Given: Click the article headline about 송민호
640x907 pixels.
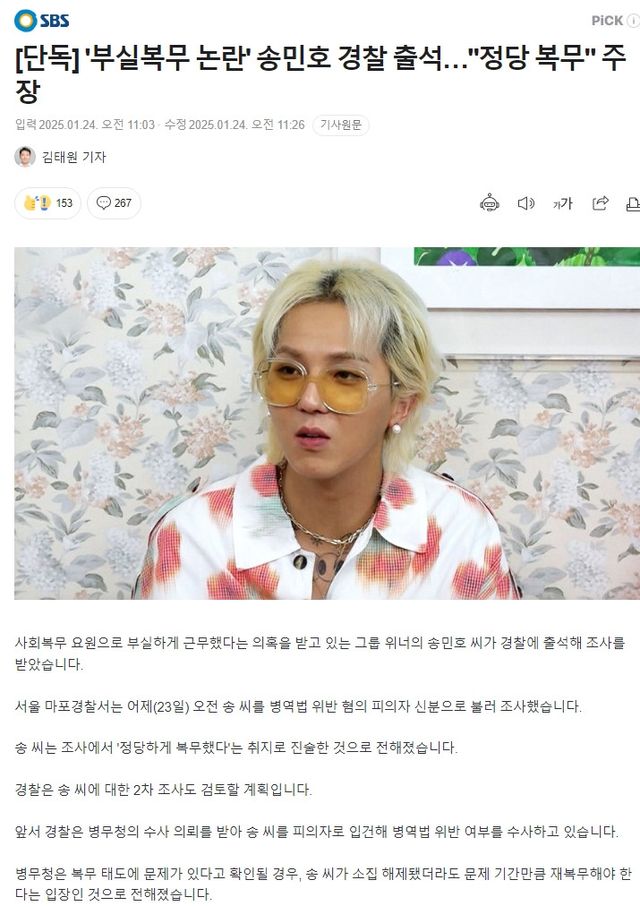Looking at the screenshot, I should click(x=320, y=74).
